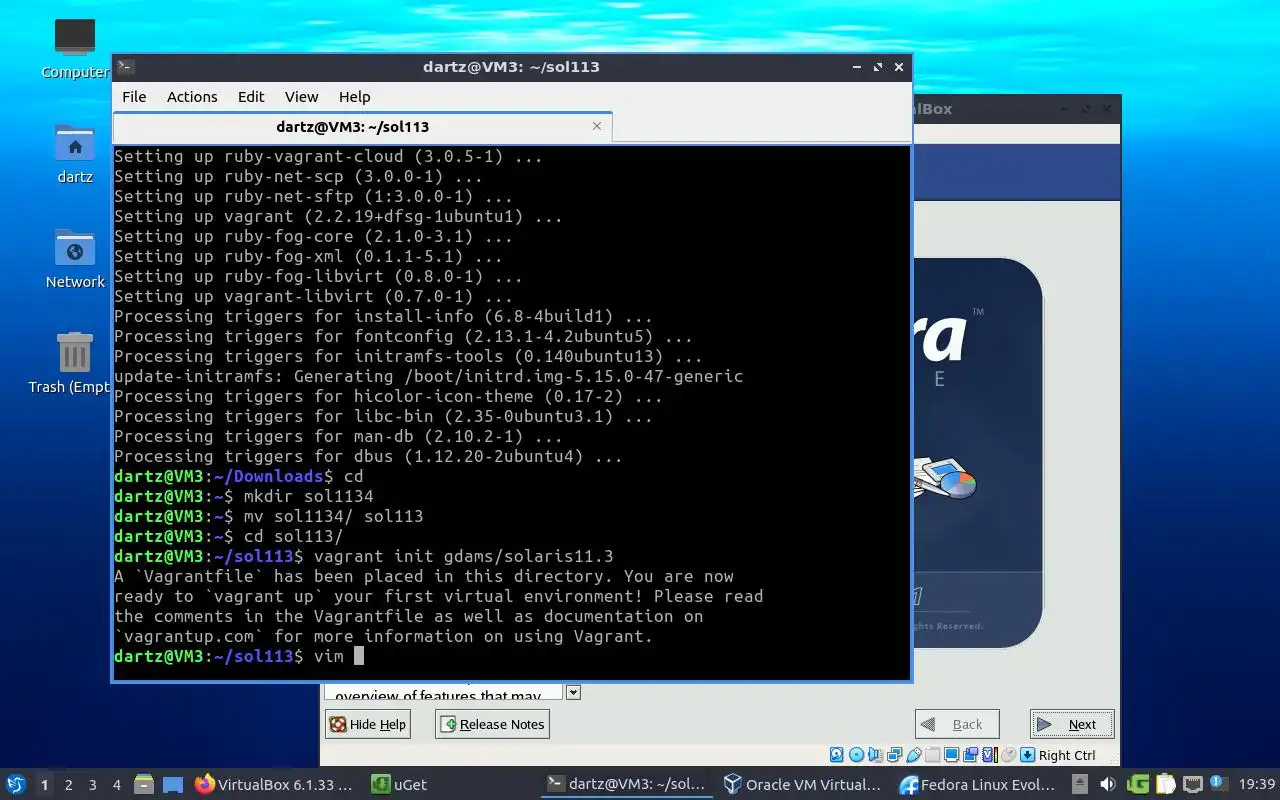Open Release Notes in Fedora installer
Screen dimensions: 1280x800
(492, 724)
